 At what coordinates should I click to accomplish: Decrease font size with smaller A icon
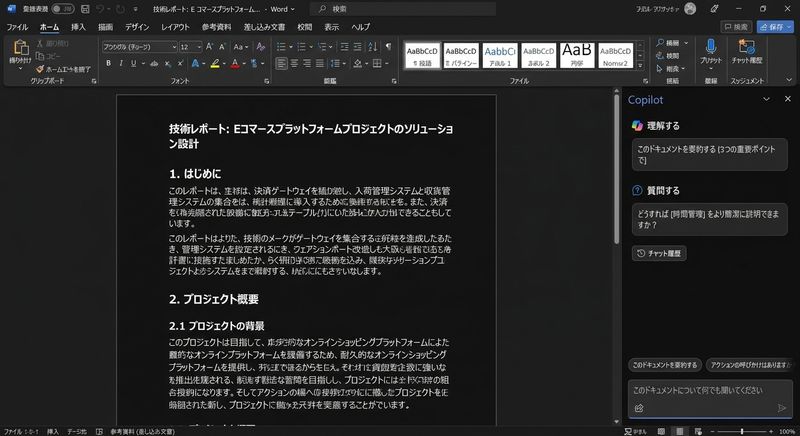point(222,47)
